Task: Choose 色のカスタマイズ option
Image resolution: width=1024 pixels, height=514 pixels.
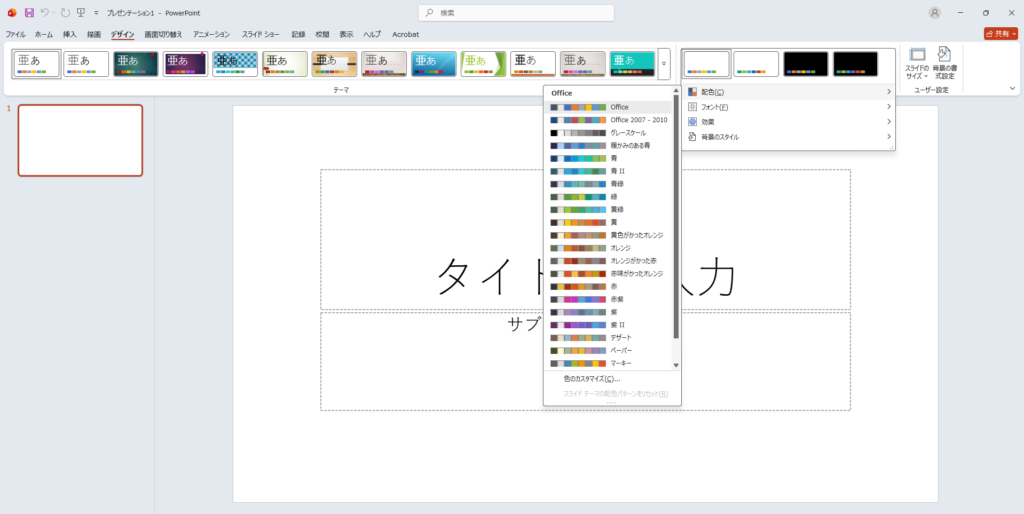Action: click(591, 379)
